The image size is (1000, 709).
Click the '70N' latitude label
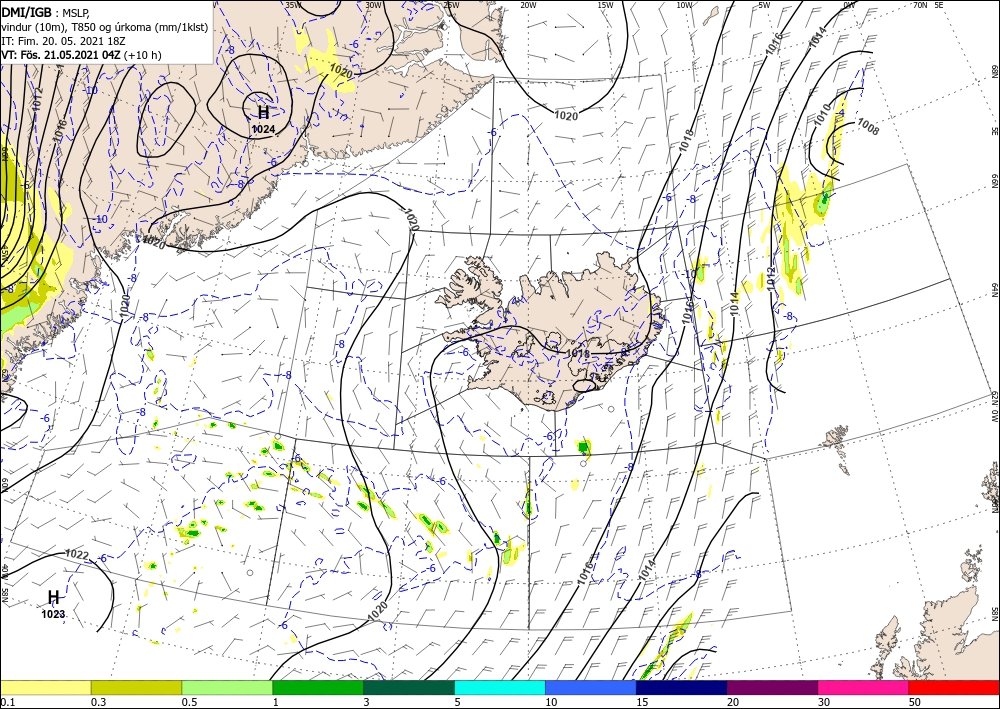coord(920,5)
